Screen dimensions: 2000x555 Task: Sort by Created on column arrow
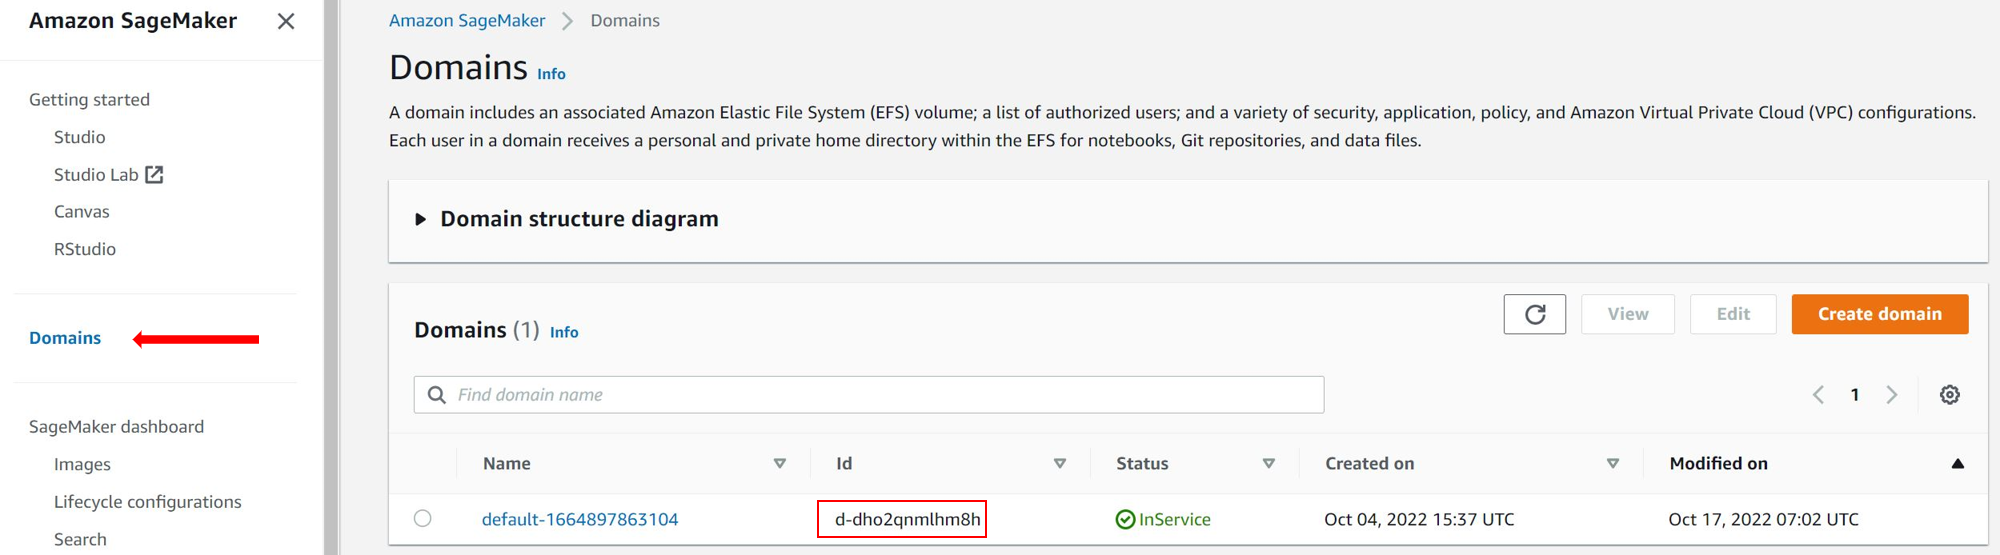[1613, 464]
